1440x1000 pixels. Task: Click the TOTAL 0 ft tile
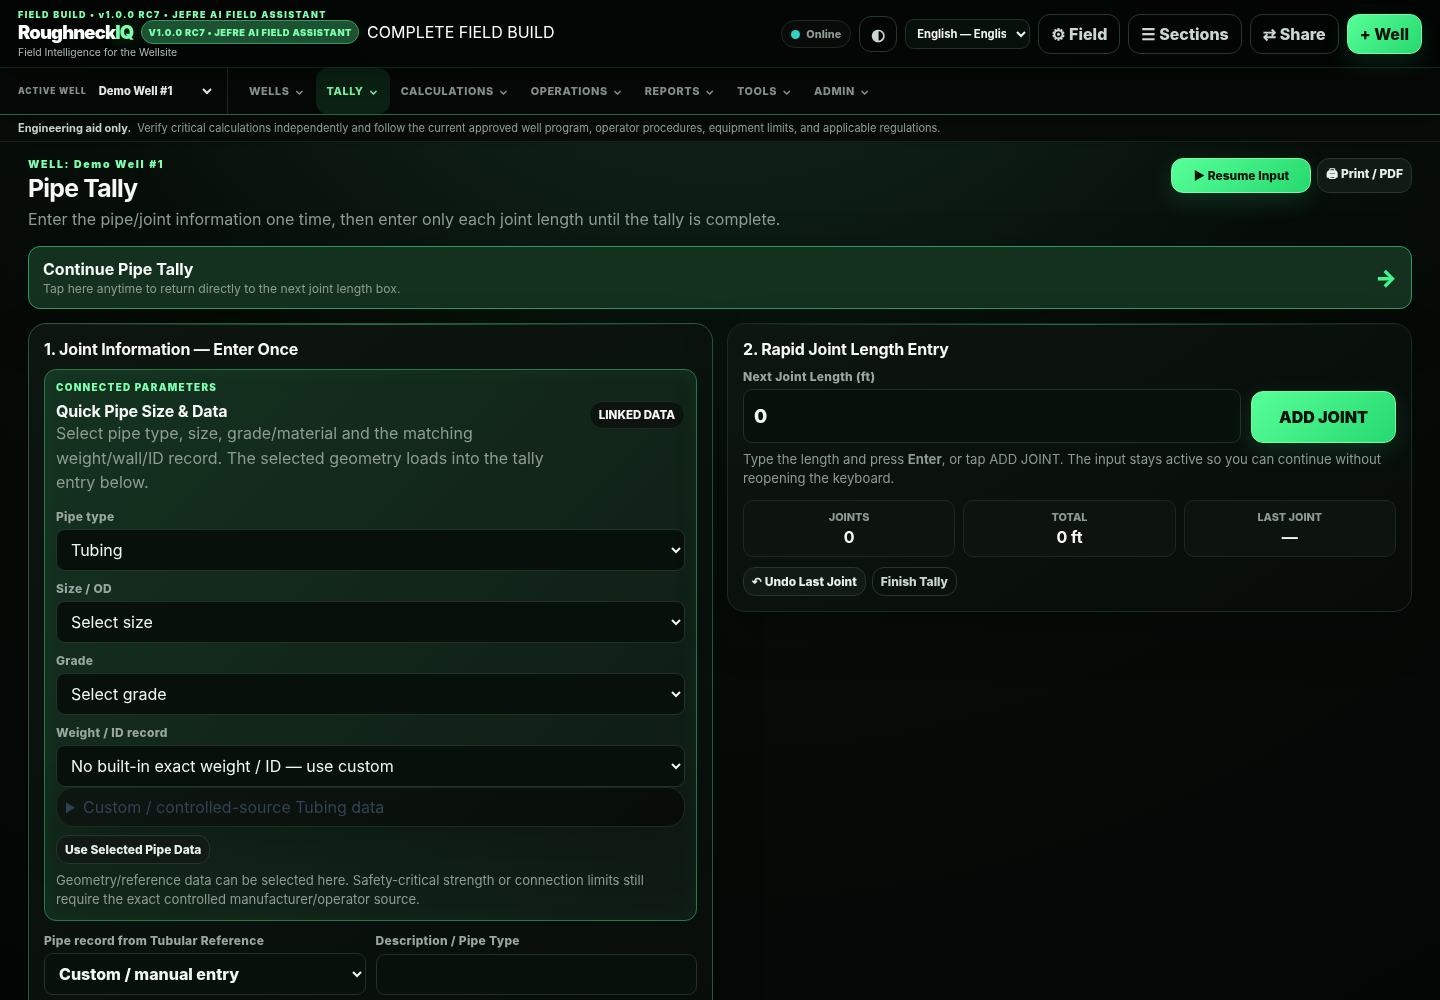coord(1069,528)
